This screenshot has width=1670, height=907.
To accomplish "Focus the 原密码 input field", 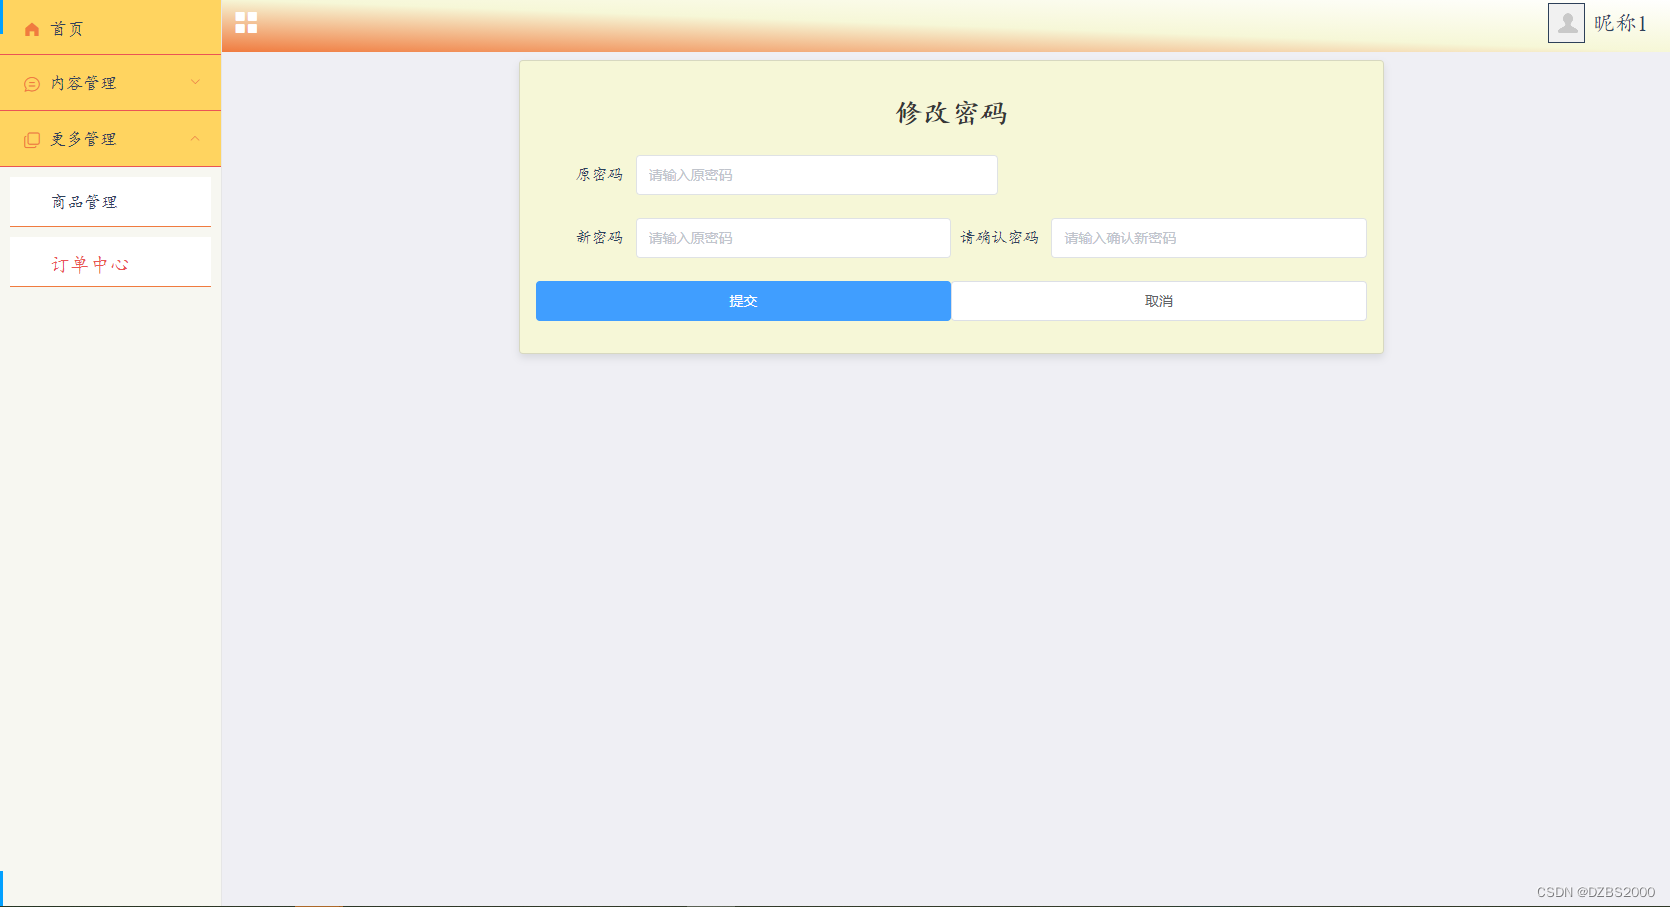I will pos(817,175).
